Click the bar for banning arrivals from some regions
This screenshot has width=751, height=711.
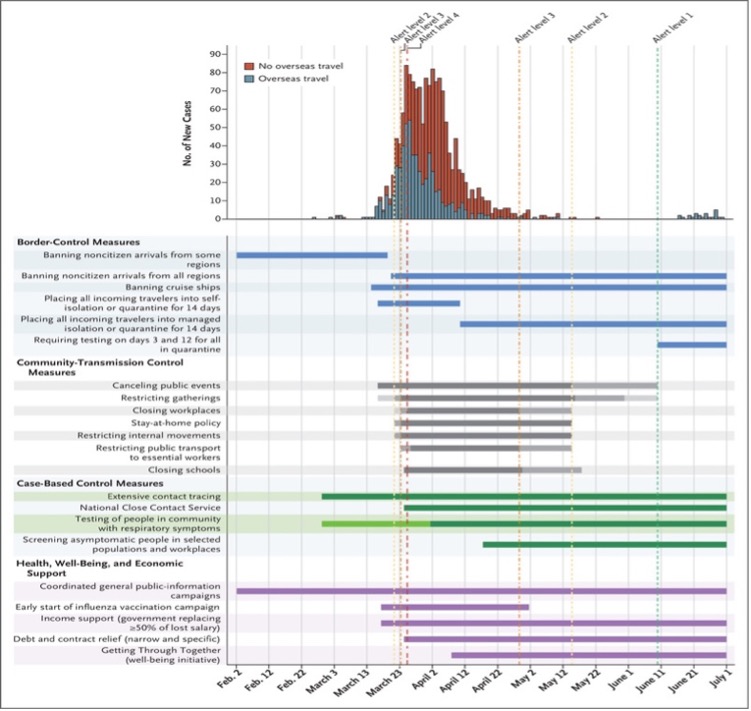pyautogui.click(x=312, y=255)
